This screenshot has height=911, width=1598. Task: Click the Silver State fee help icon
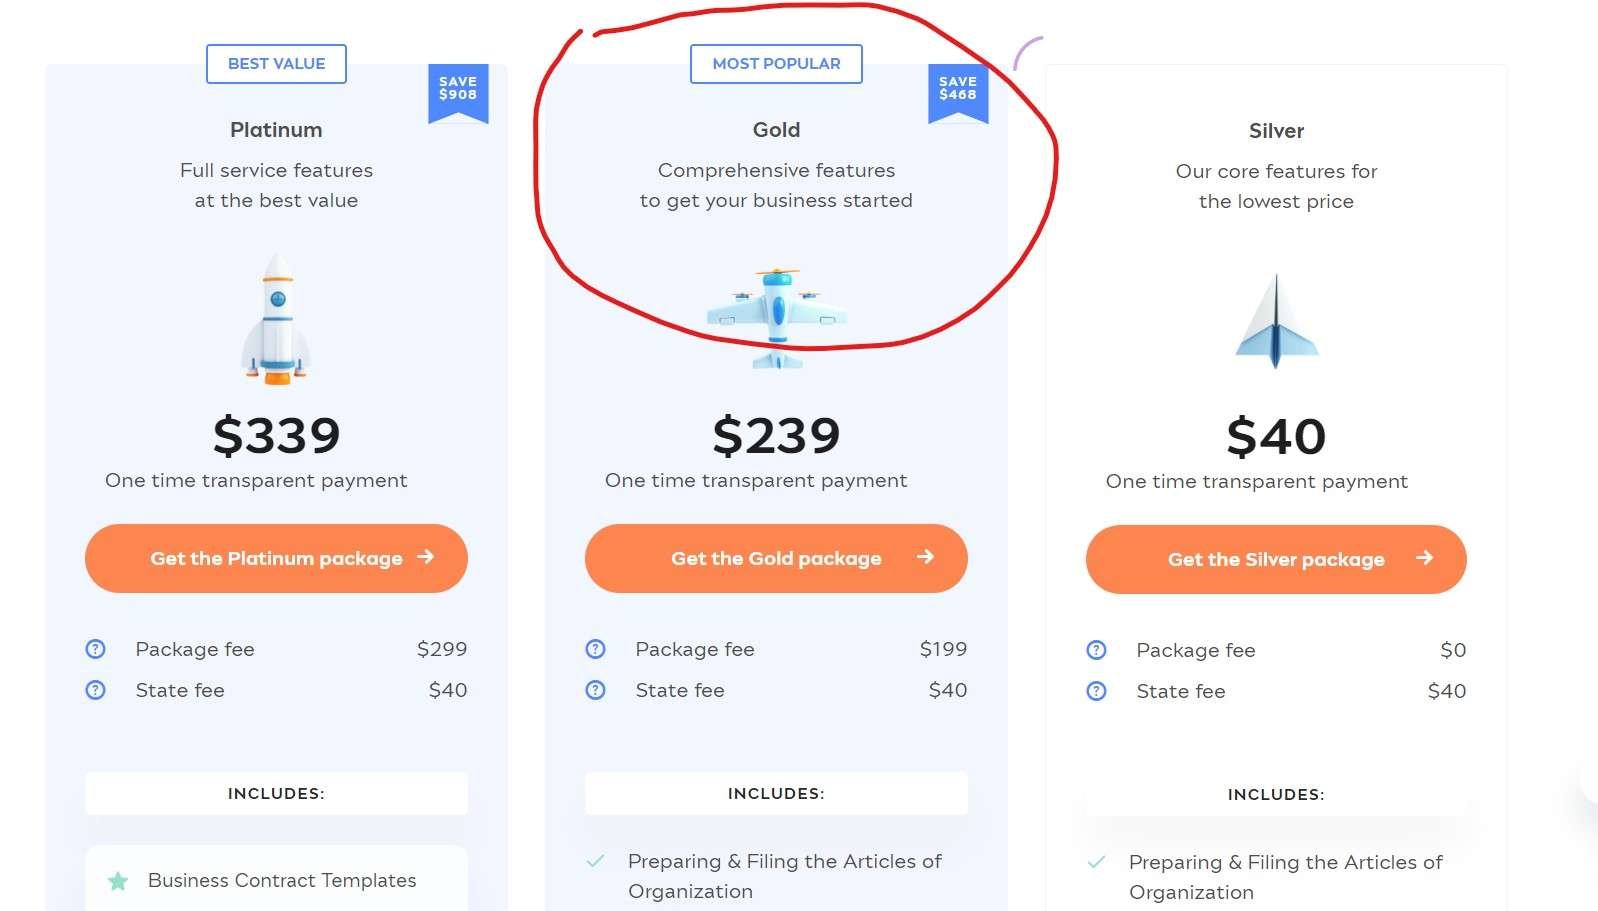[1097, 691]
